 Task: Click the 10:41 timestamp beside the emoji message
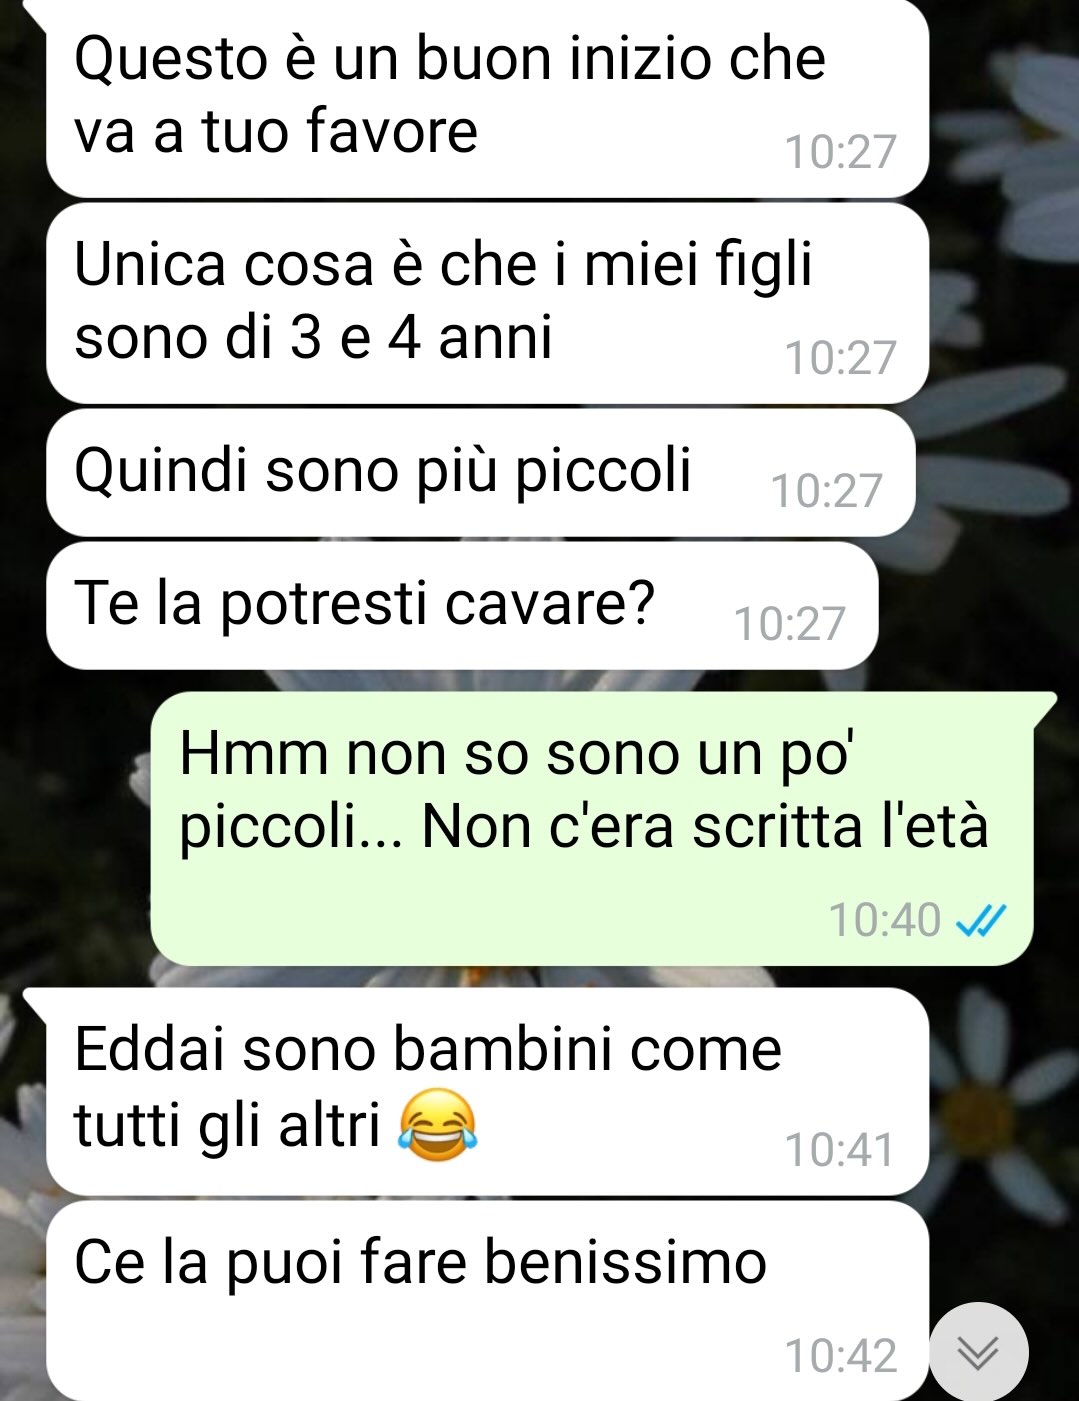tap(840, 1150)
